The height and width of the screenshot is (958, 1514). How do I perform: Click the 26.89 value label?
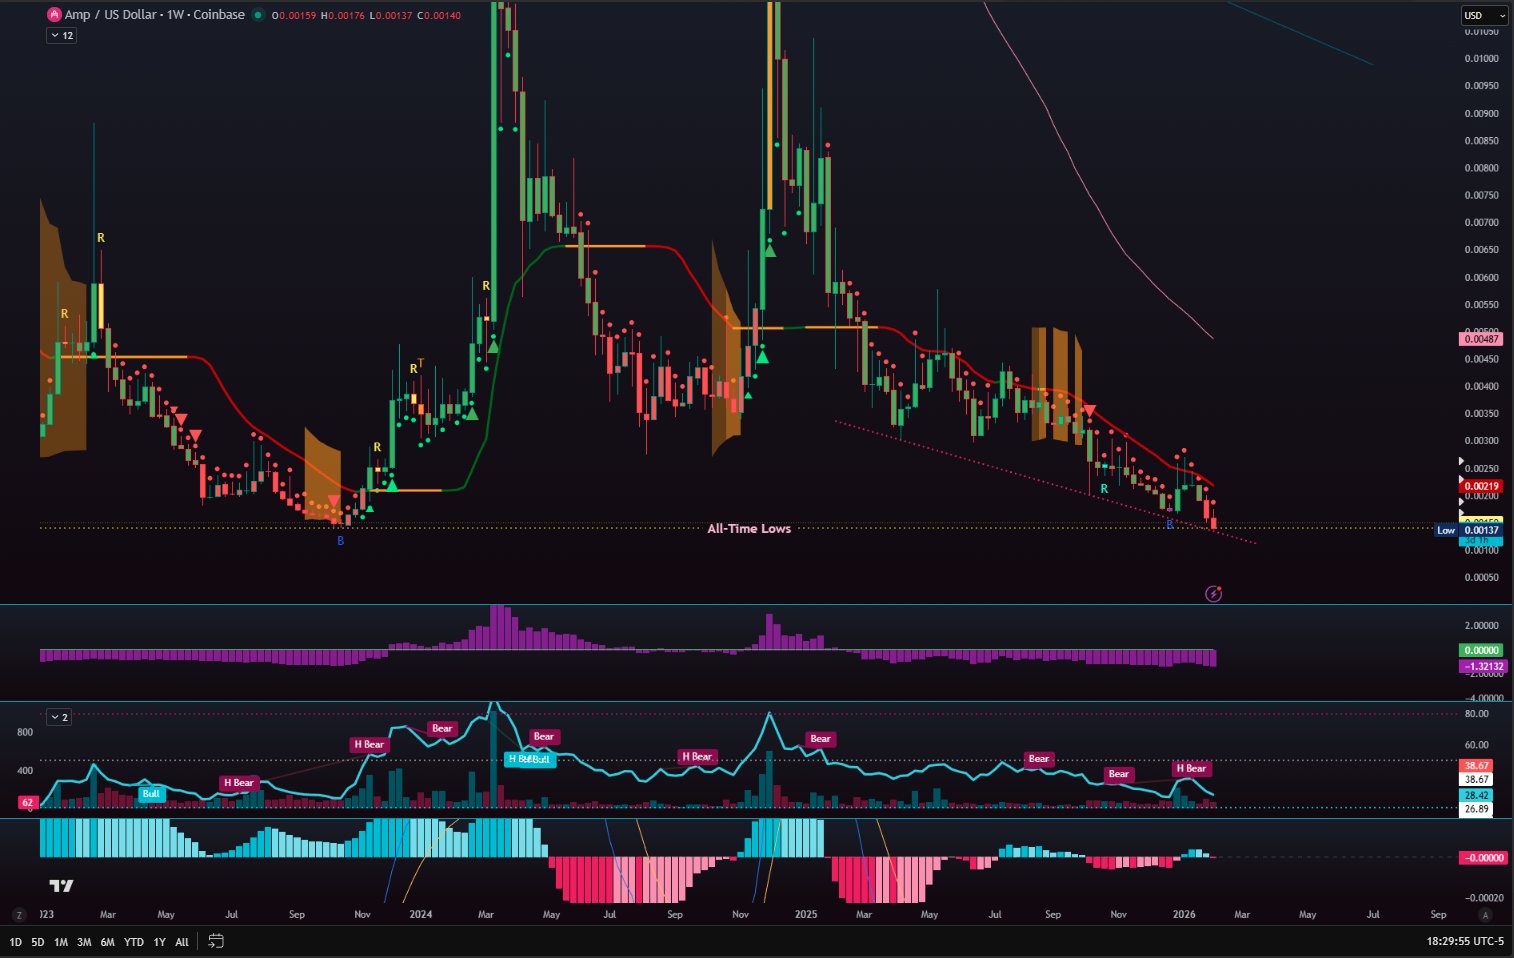[x=1477, y=809]
